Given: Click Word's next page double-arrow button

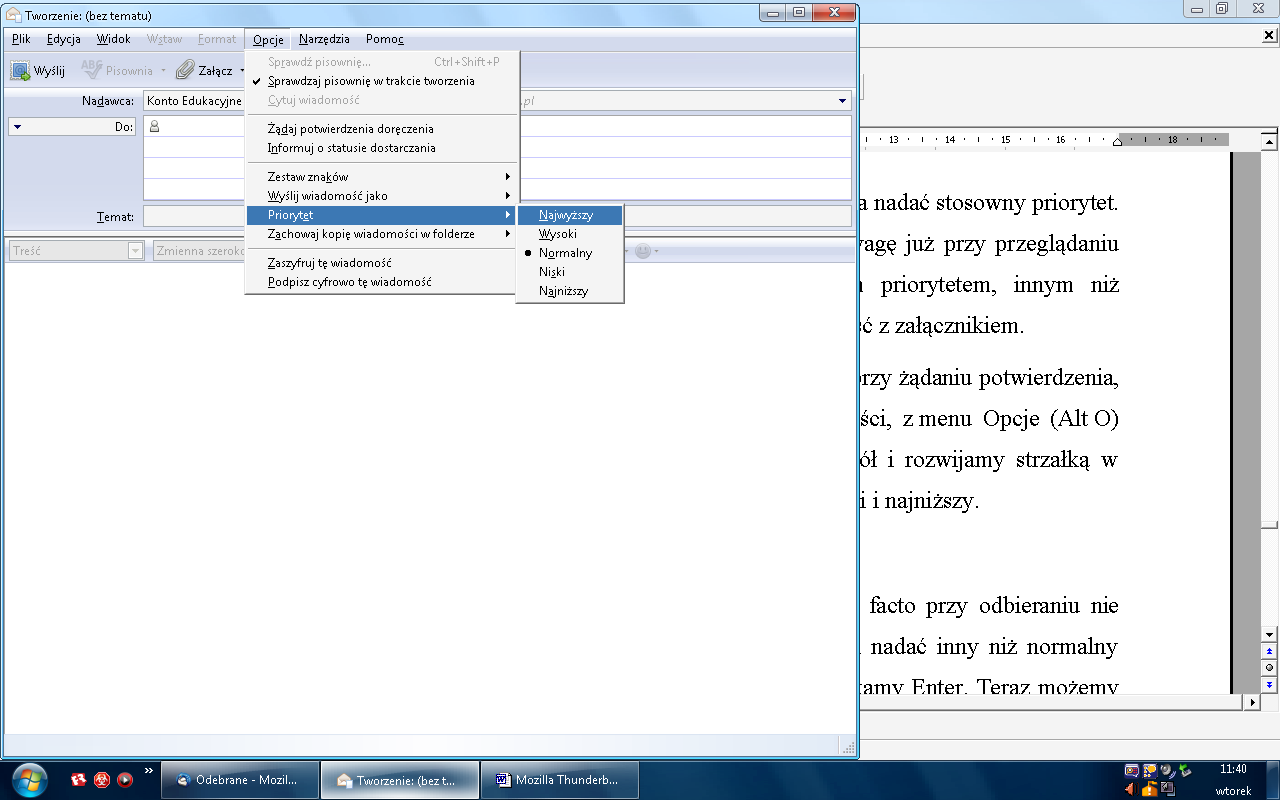Looking at the screenshot, I should (1269, 684).
